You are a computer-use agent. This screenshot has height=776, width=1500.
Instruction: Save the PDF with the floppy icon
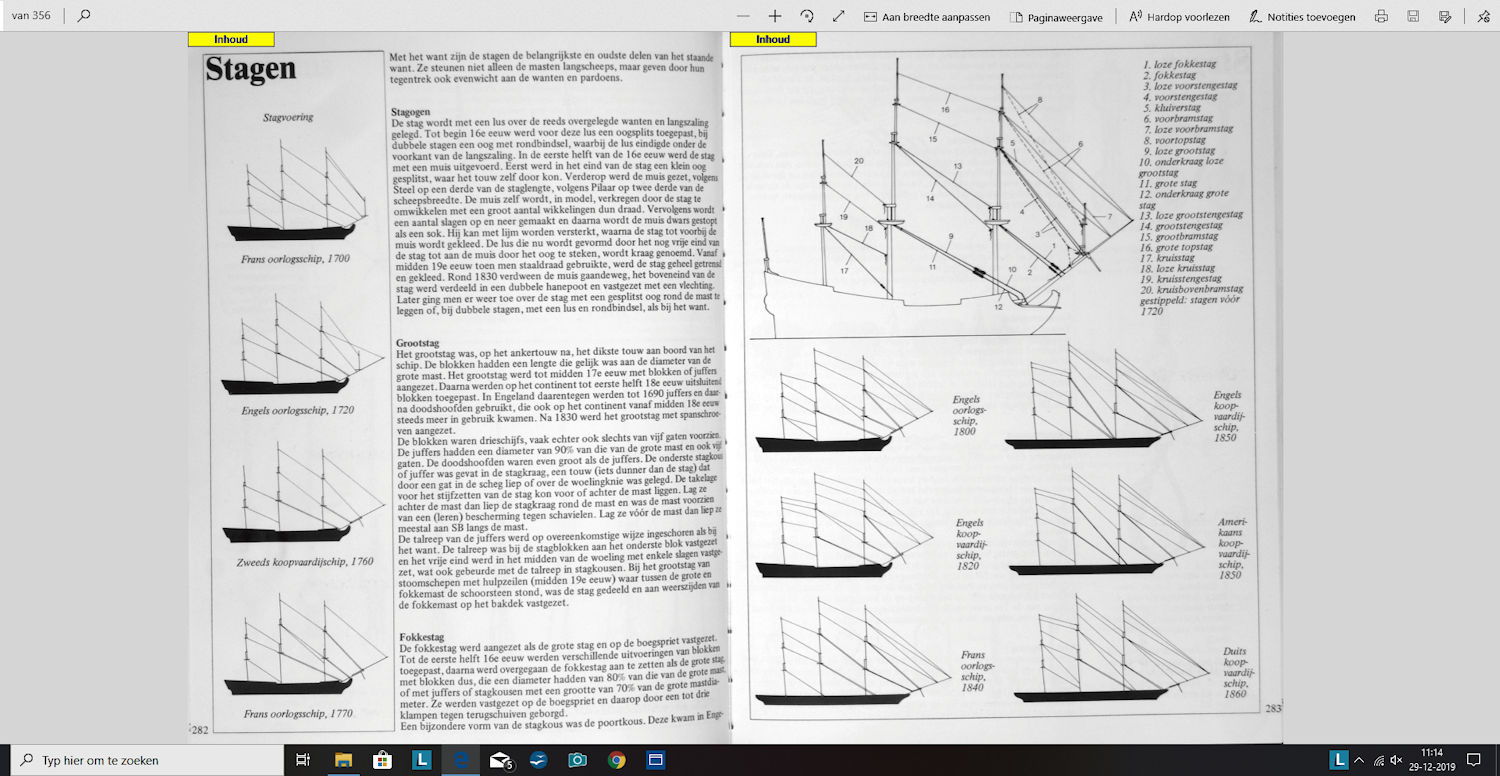(1413, 16)
